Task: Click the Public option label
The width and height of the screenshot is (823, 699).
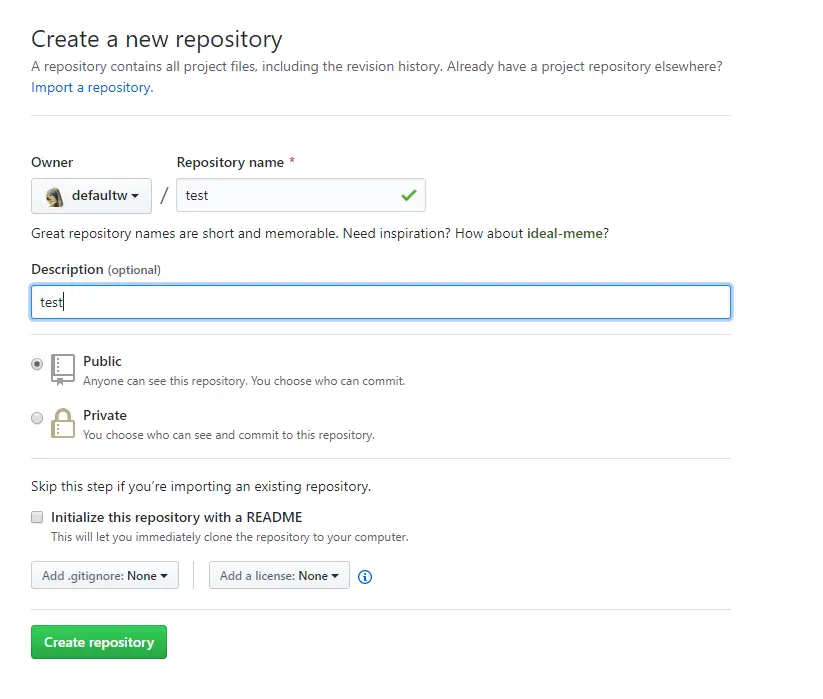Action: click(x=102, y=361)
